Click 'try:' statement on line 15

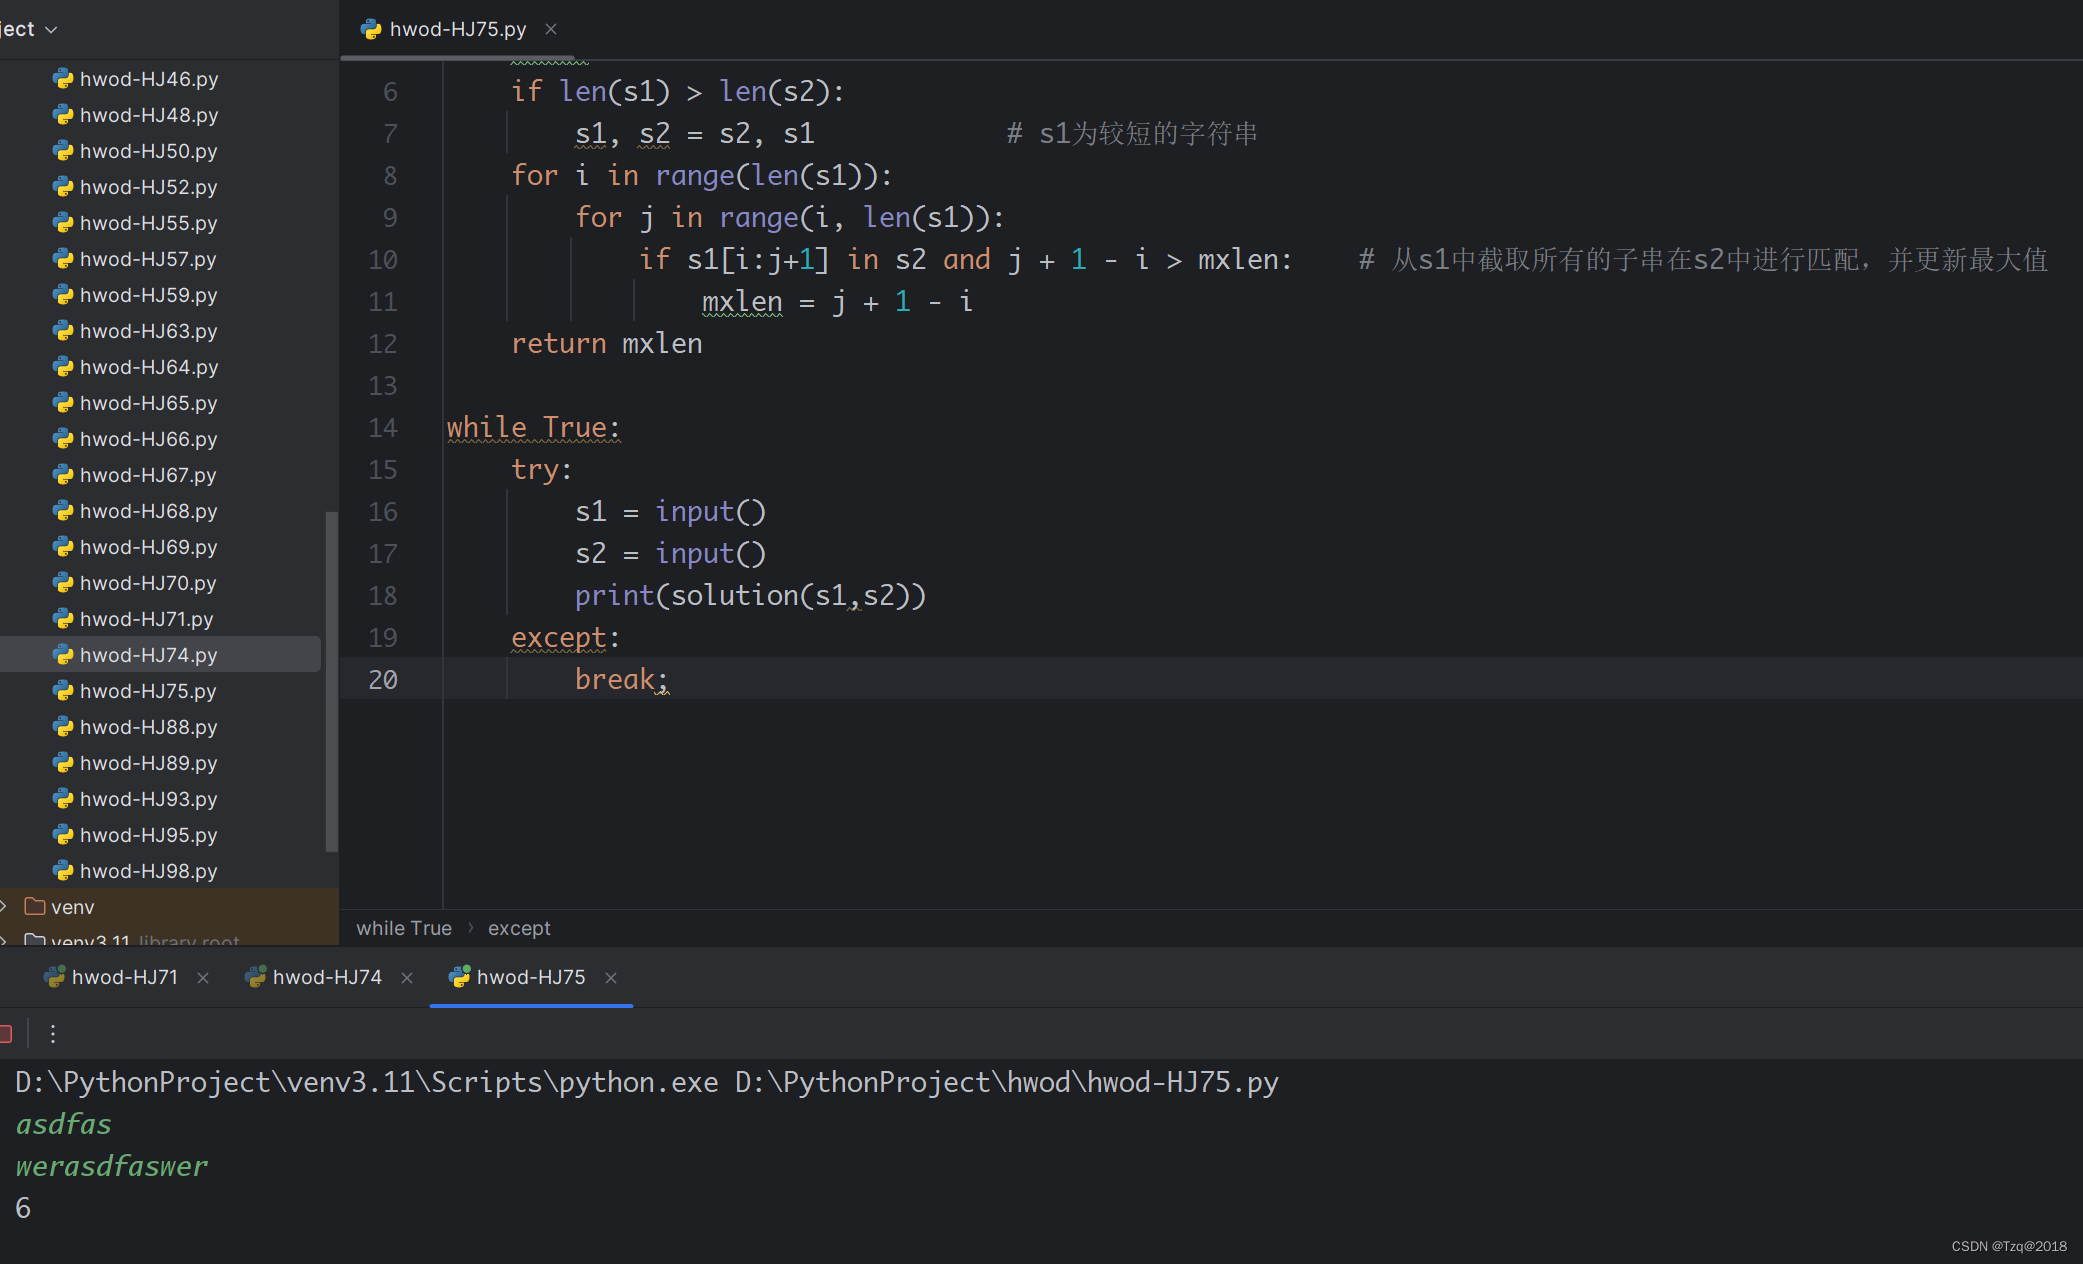tap(542, 470)
